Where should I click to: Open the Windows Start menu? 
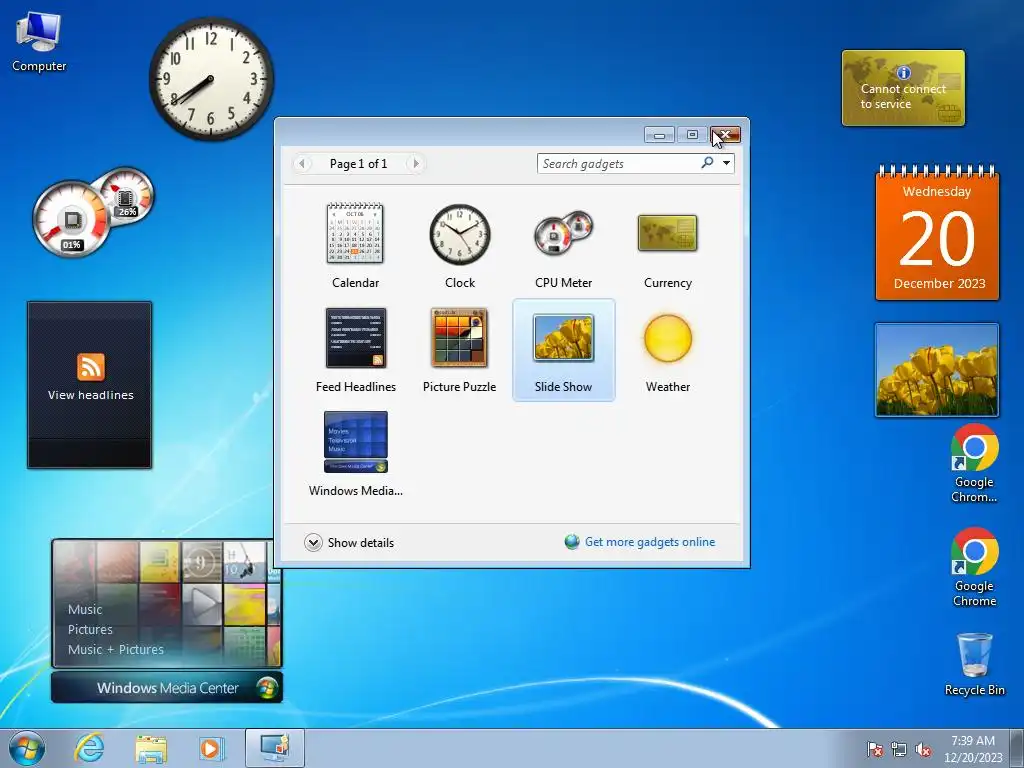click(27, 748)
